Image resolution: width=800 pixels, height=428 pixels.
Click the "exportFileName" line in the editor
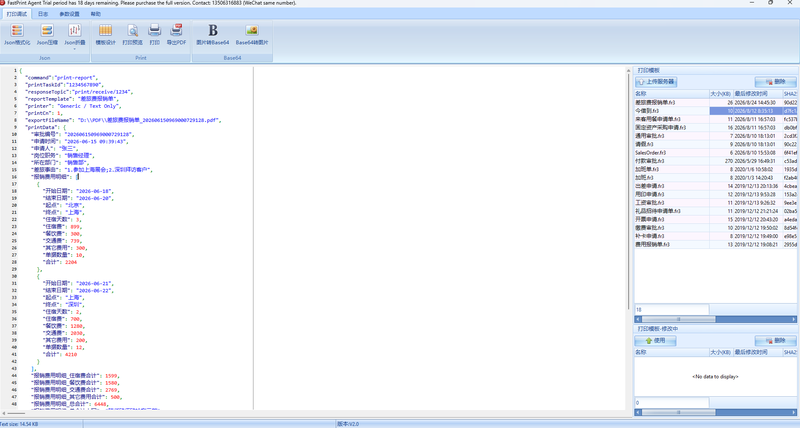tap(123, 120)
